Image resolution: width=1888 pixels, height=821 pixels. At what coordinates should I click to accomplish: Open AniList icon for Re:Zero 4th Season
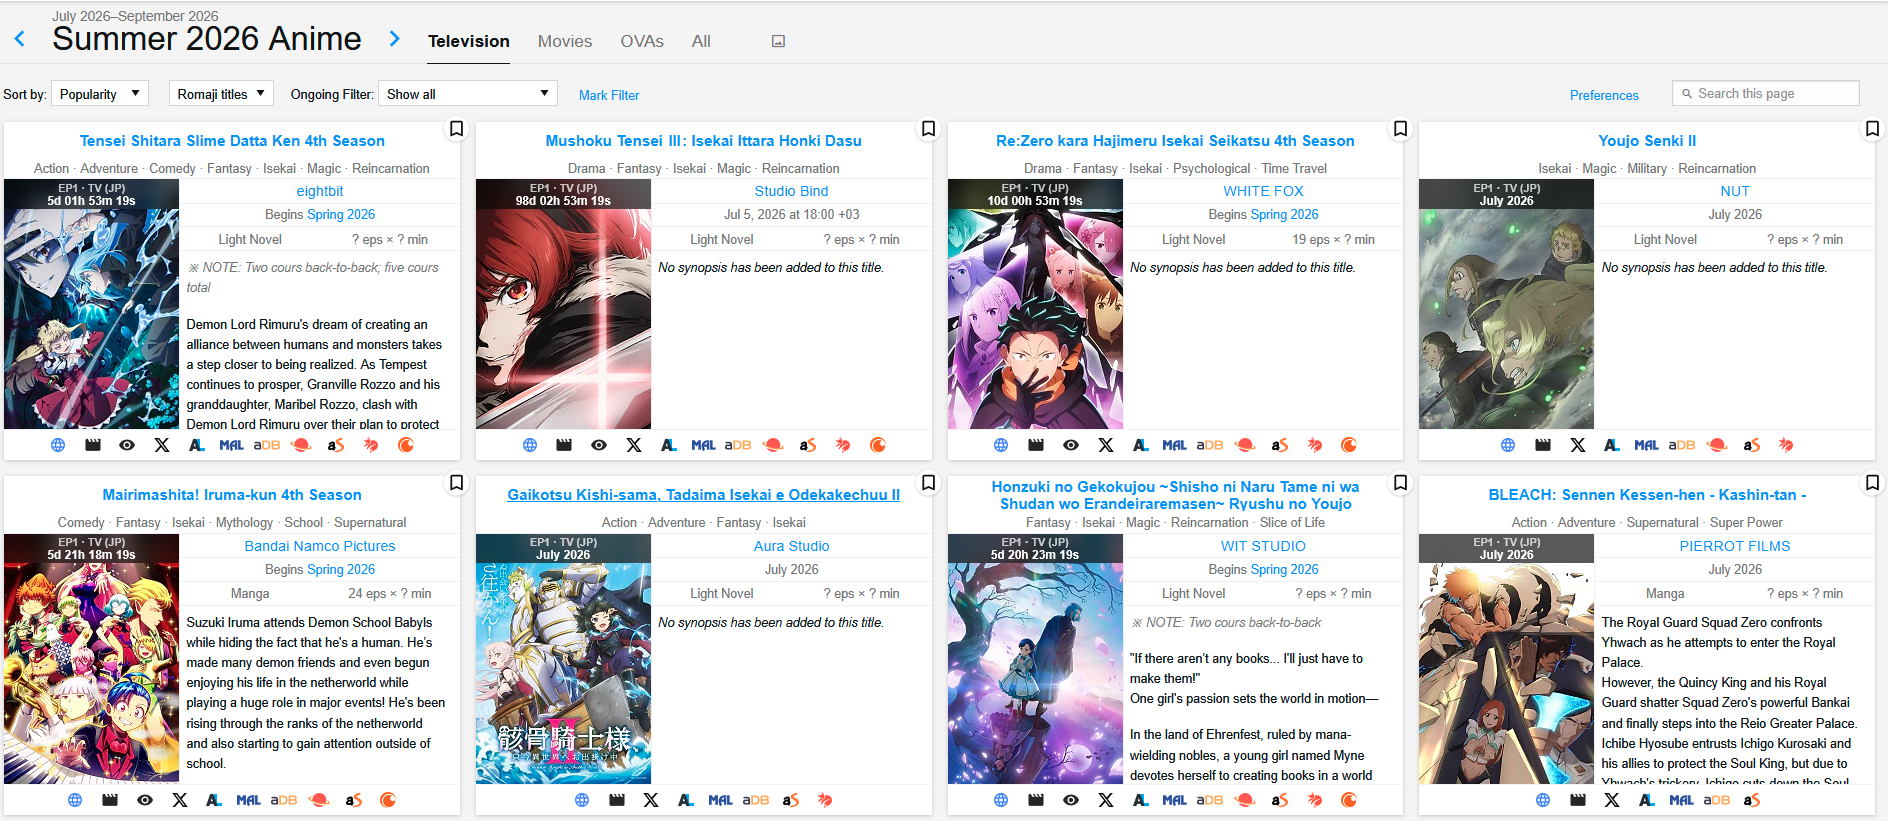pos(1141,445)
